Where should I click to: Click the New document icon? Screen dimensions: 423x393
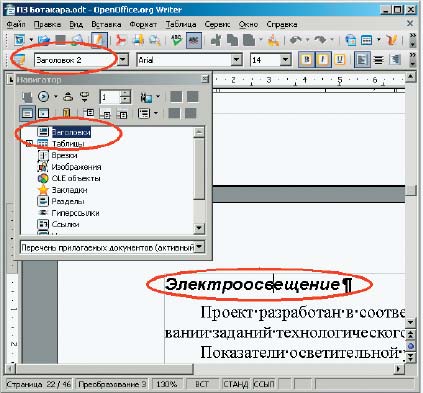[20, 40]
